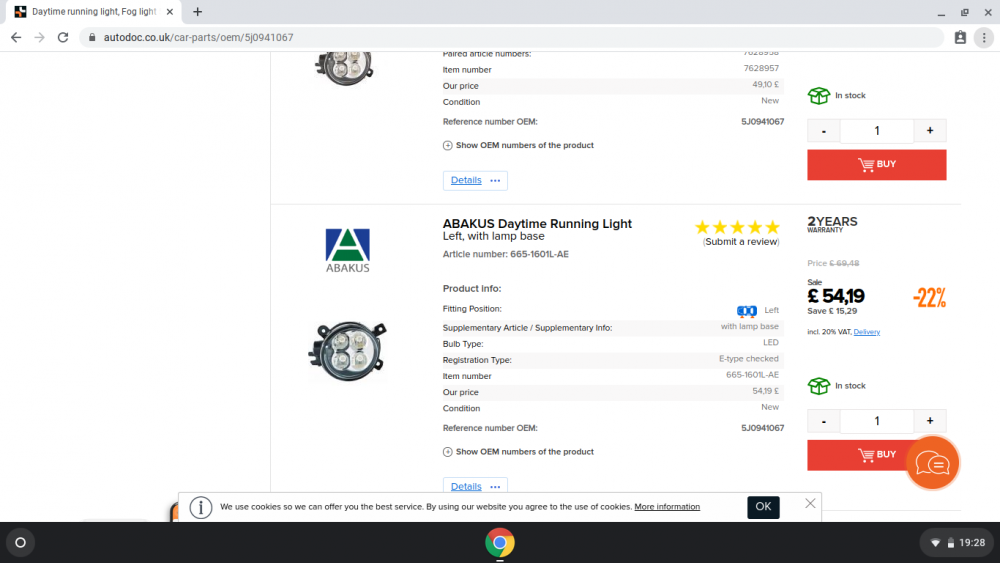Viewport: 1000px width, 563px height.
Task: Open Details link of the upper product
Action: (466, 180)
